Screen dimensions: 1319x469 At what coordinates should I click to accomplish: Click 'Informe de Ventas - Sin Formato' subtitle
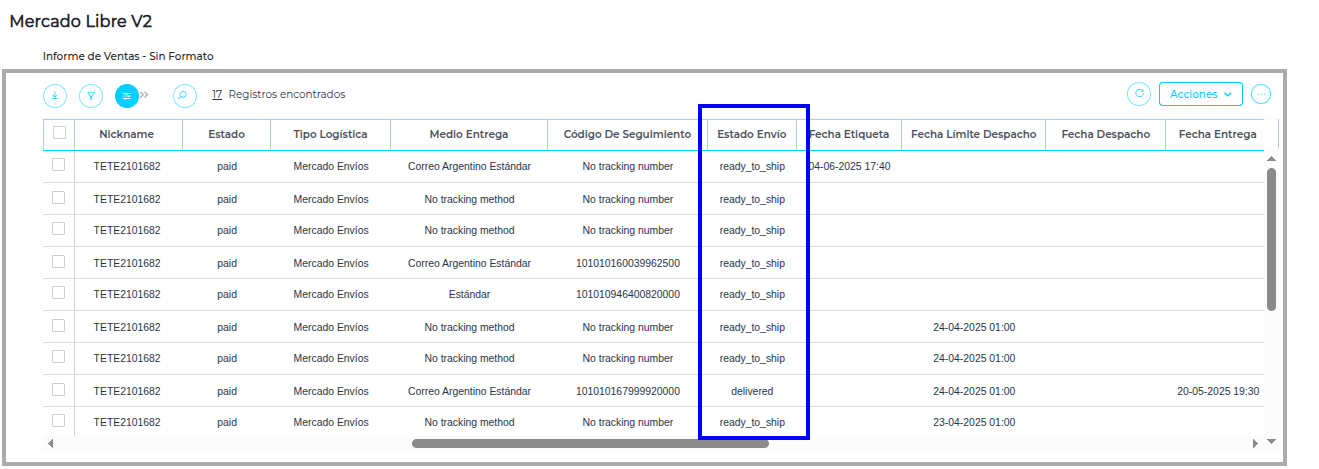pyautogui.click(x=128, y=56)
